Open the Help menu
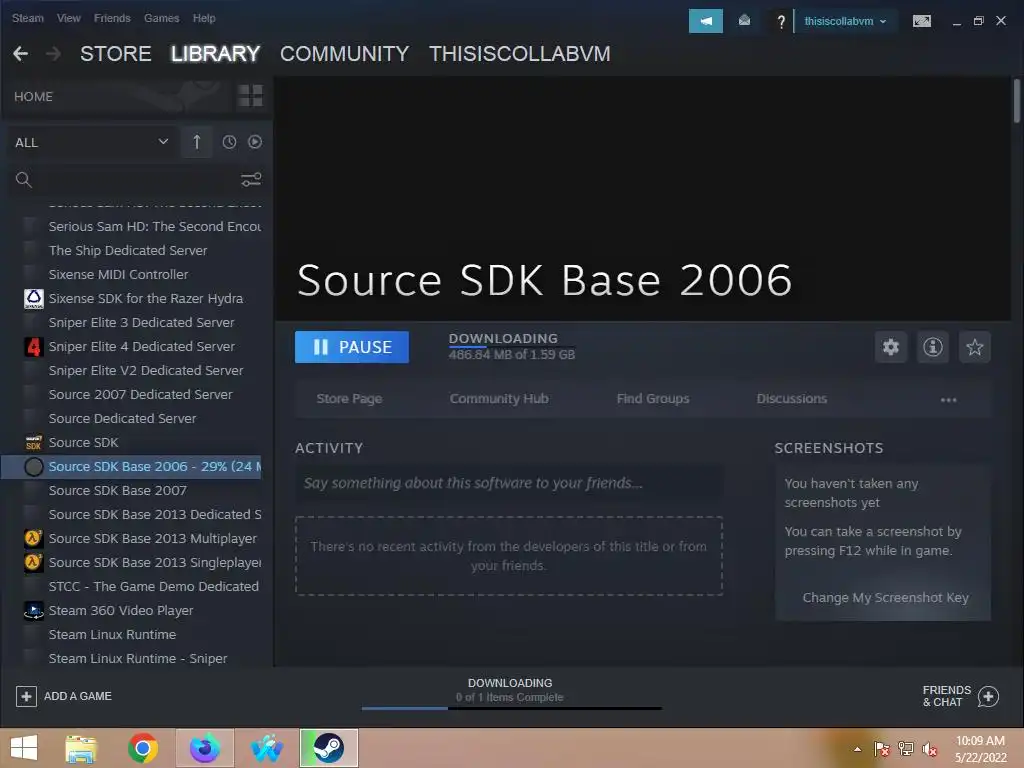 204,18
